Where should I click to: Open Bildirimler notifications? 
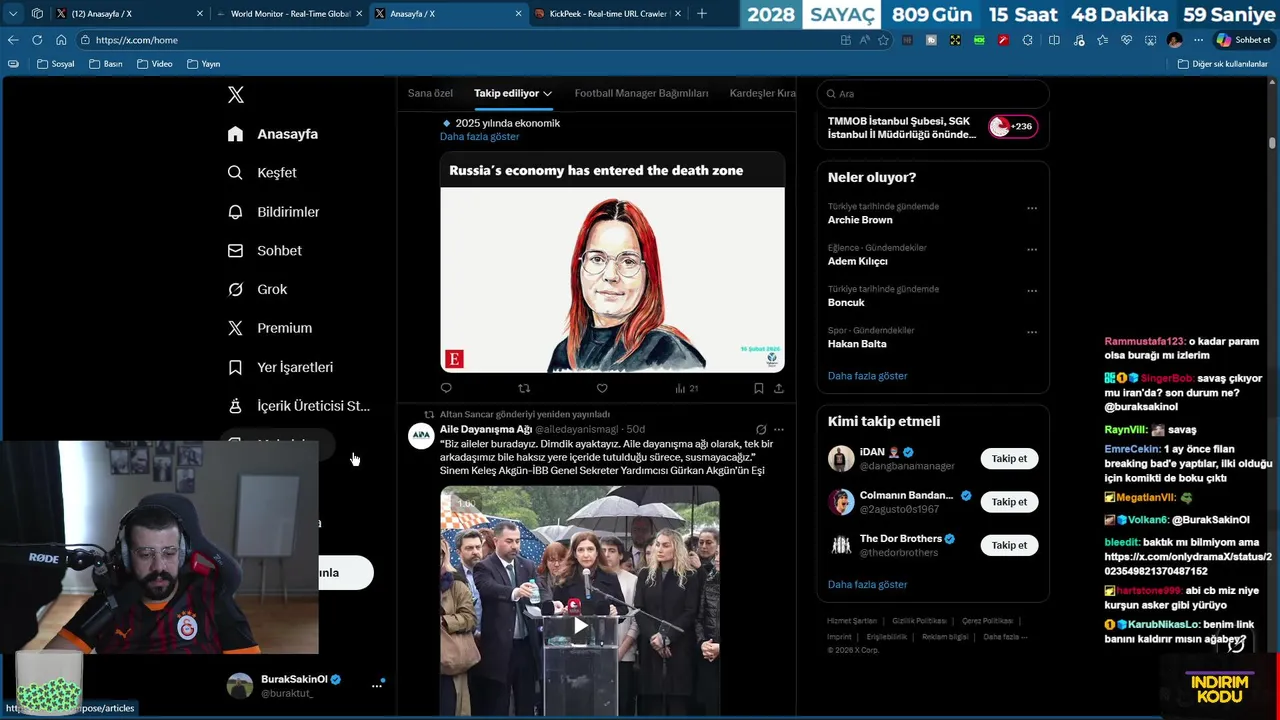[x=274, y=212]
